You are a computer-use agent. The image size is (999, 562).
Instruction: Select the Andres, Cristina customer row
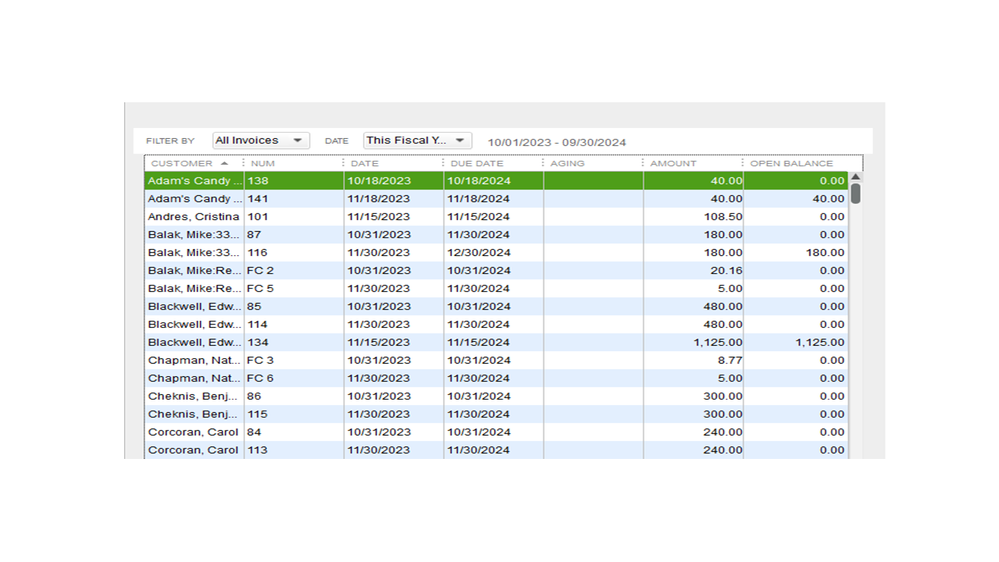(x=496, y=217)
